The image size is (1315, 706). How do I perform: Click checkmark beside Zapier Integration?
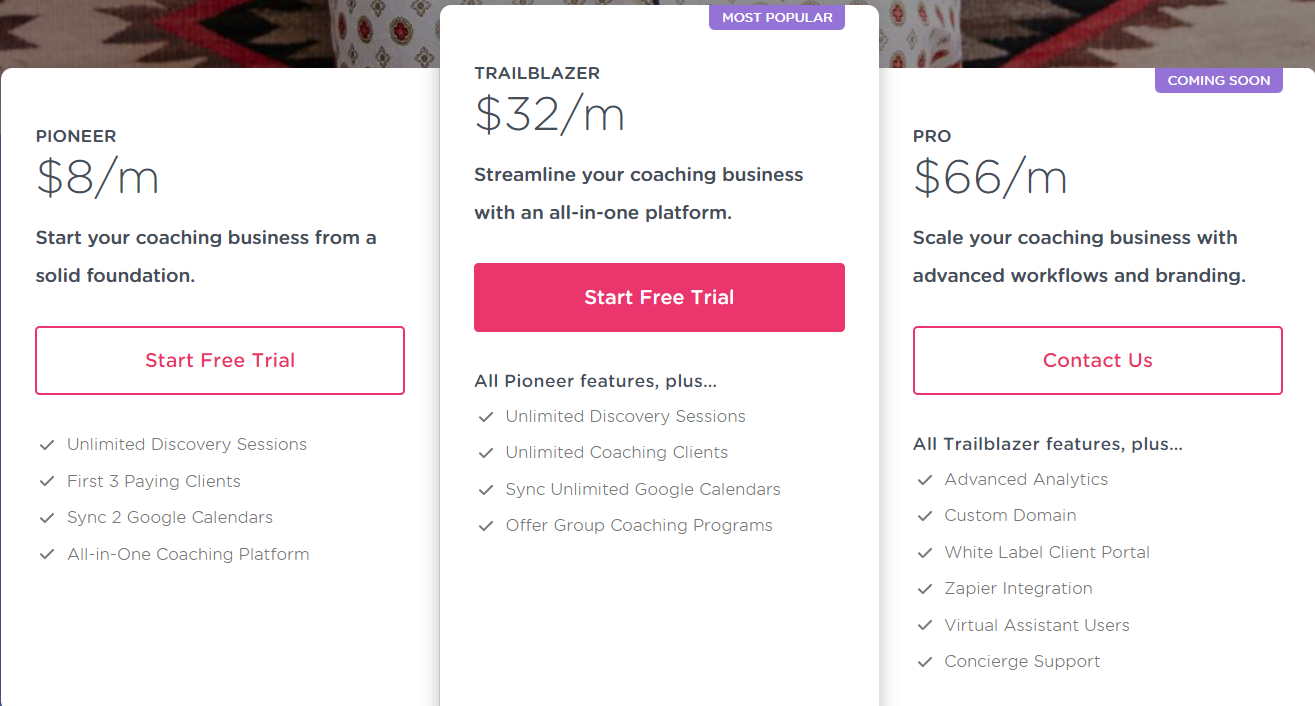924,589
